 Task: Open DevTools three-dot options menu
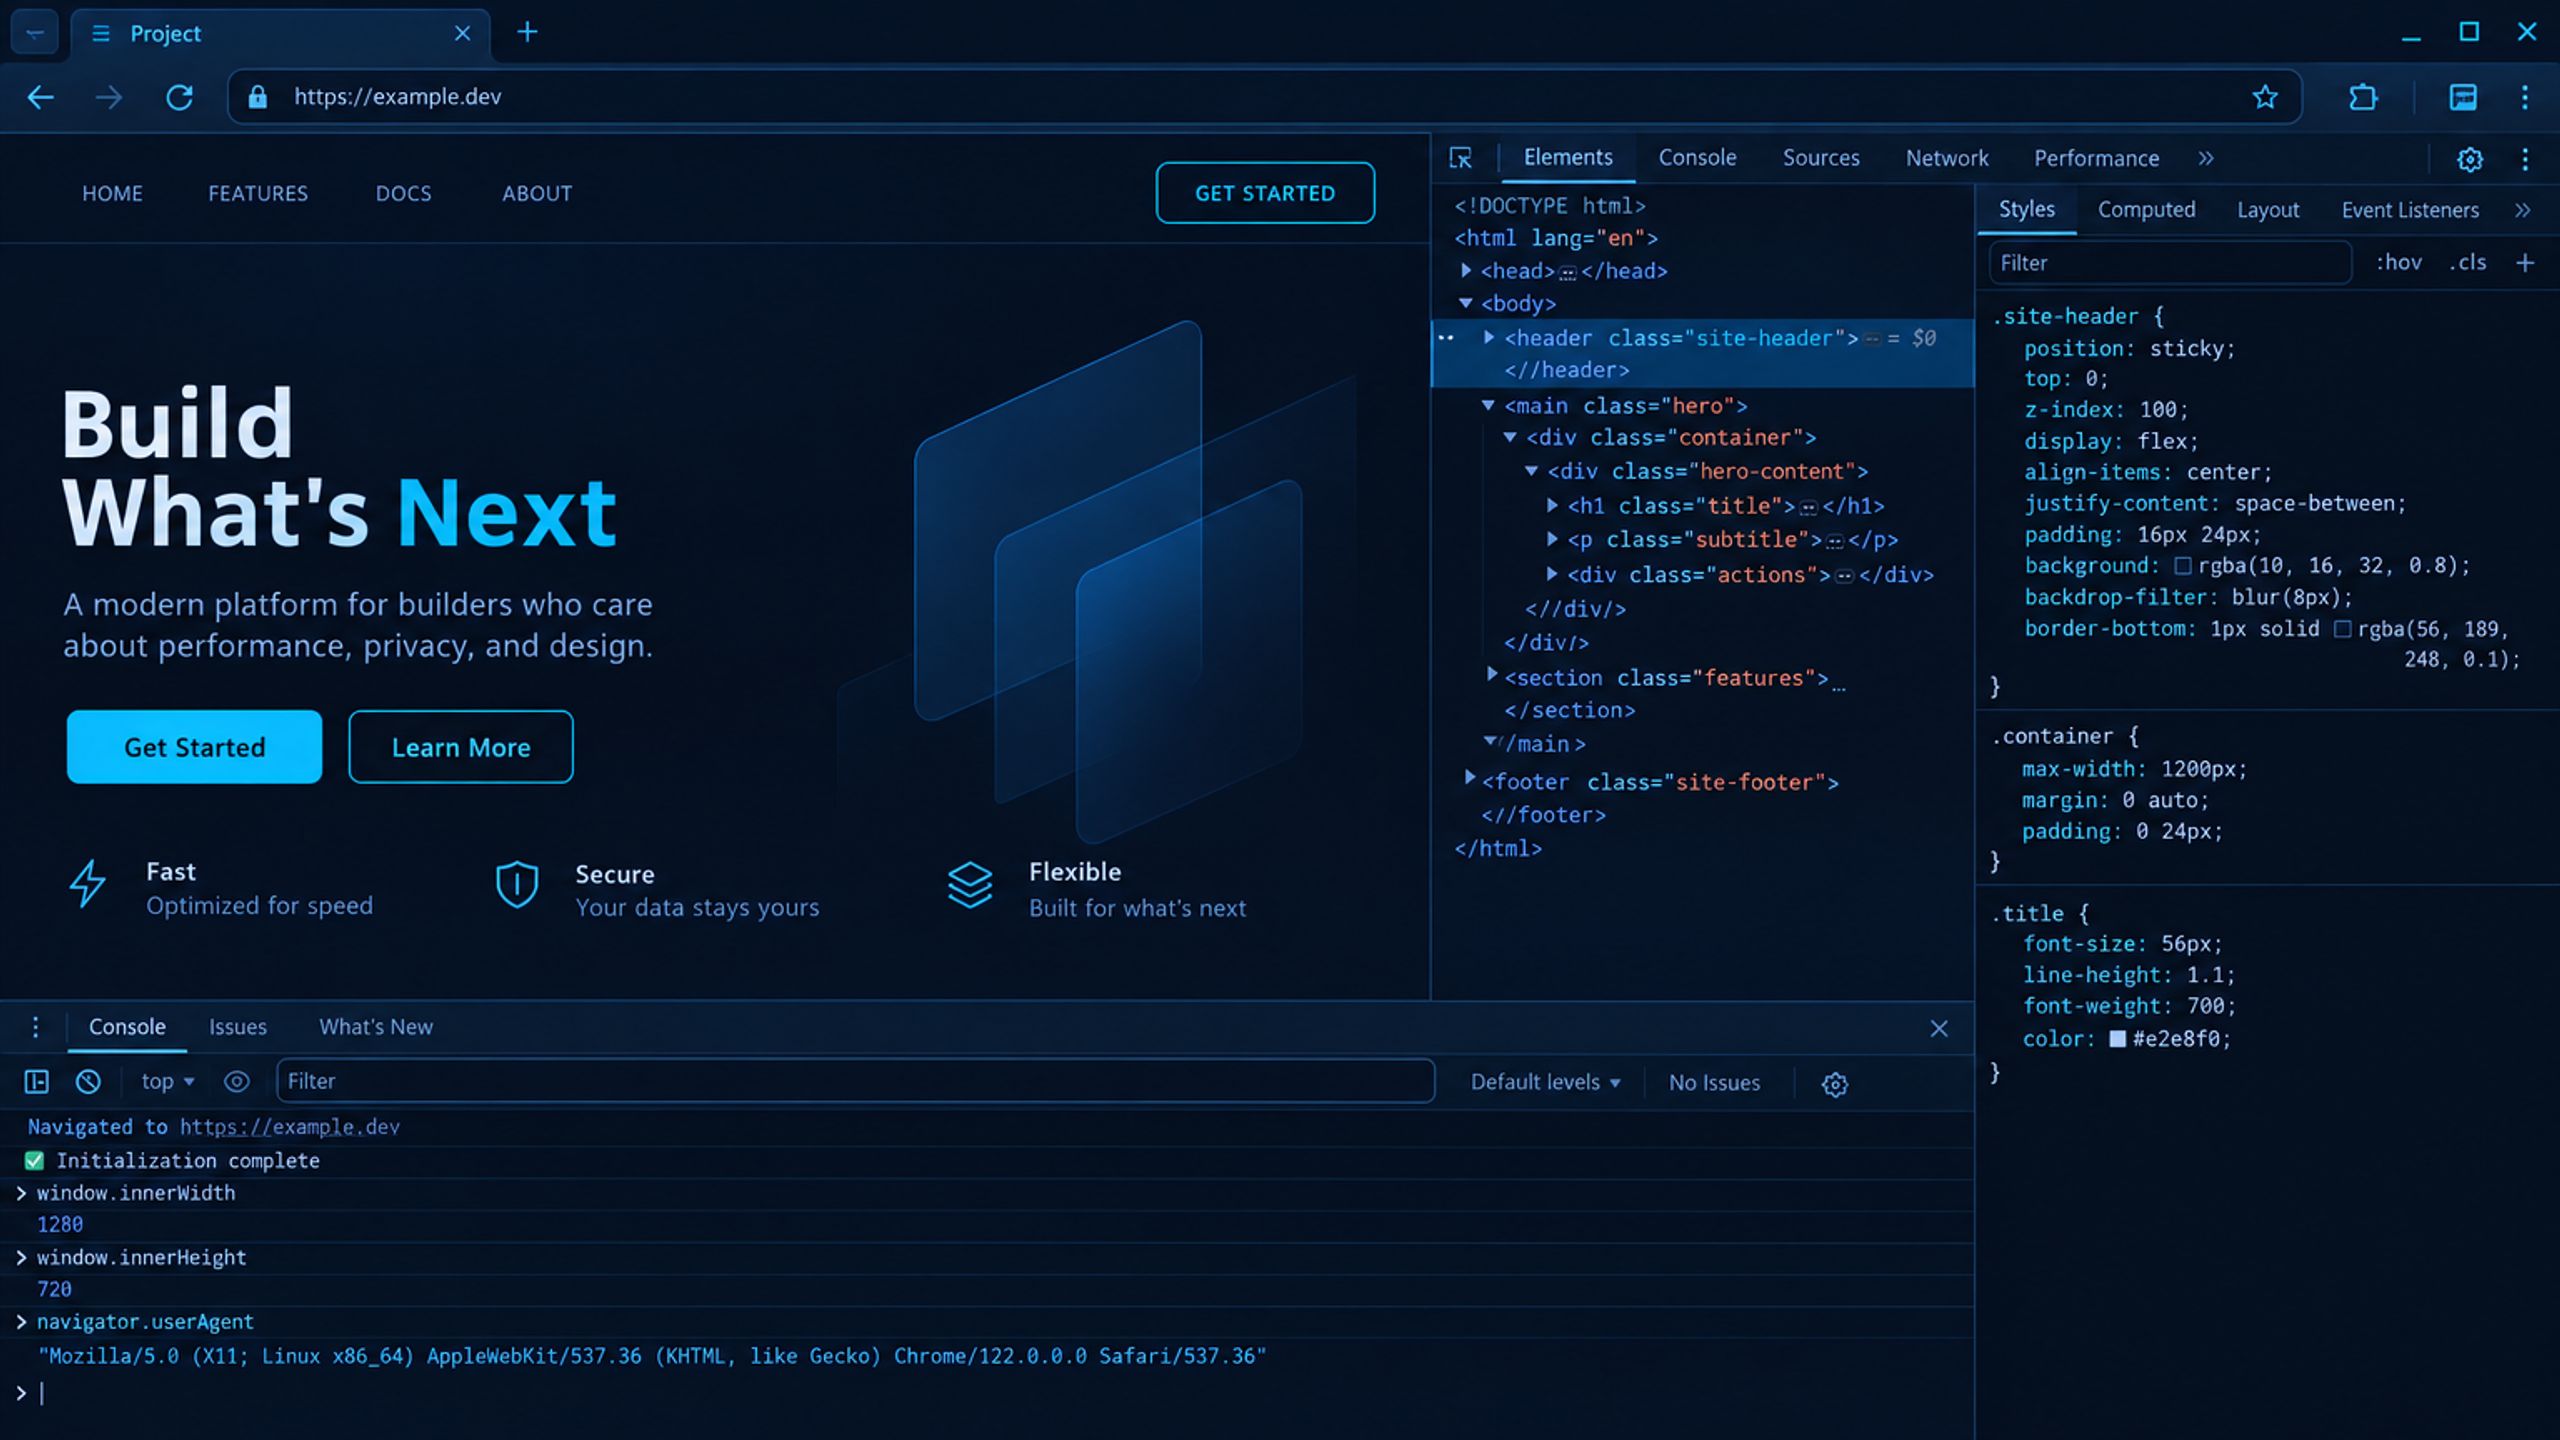pos(2525,159)
